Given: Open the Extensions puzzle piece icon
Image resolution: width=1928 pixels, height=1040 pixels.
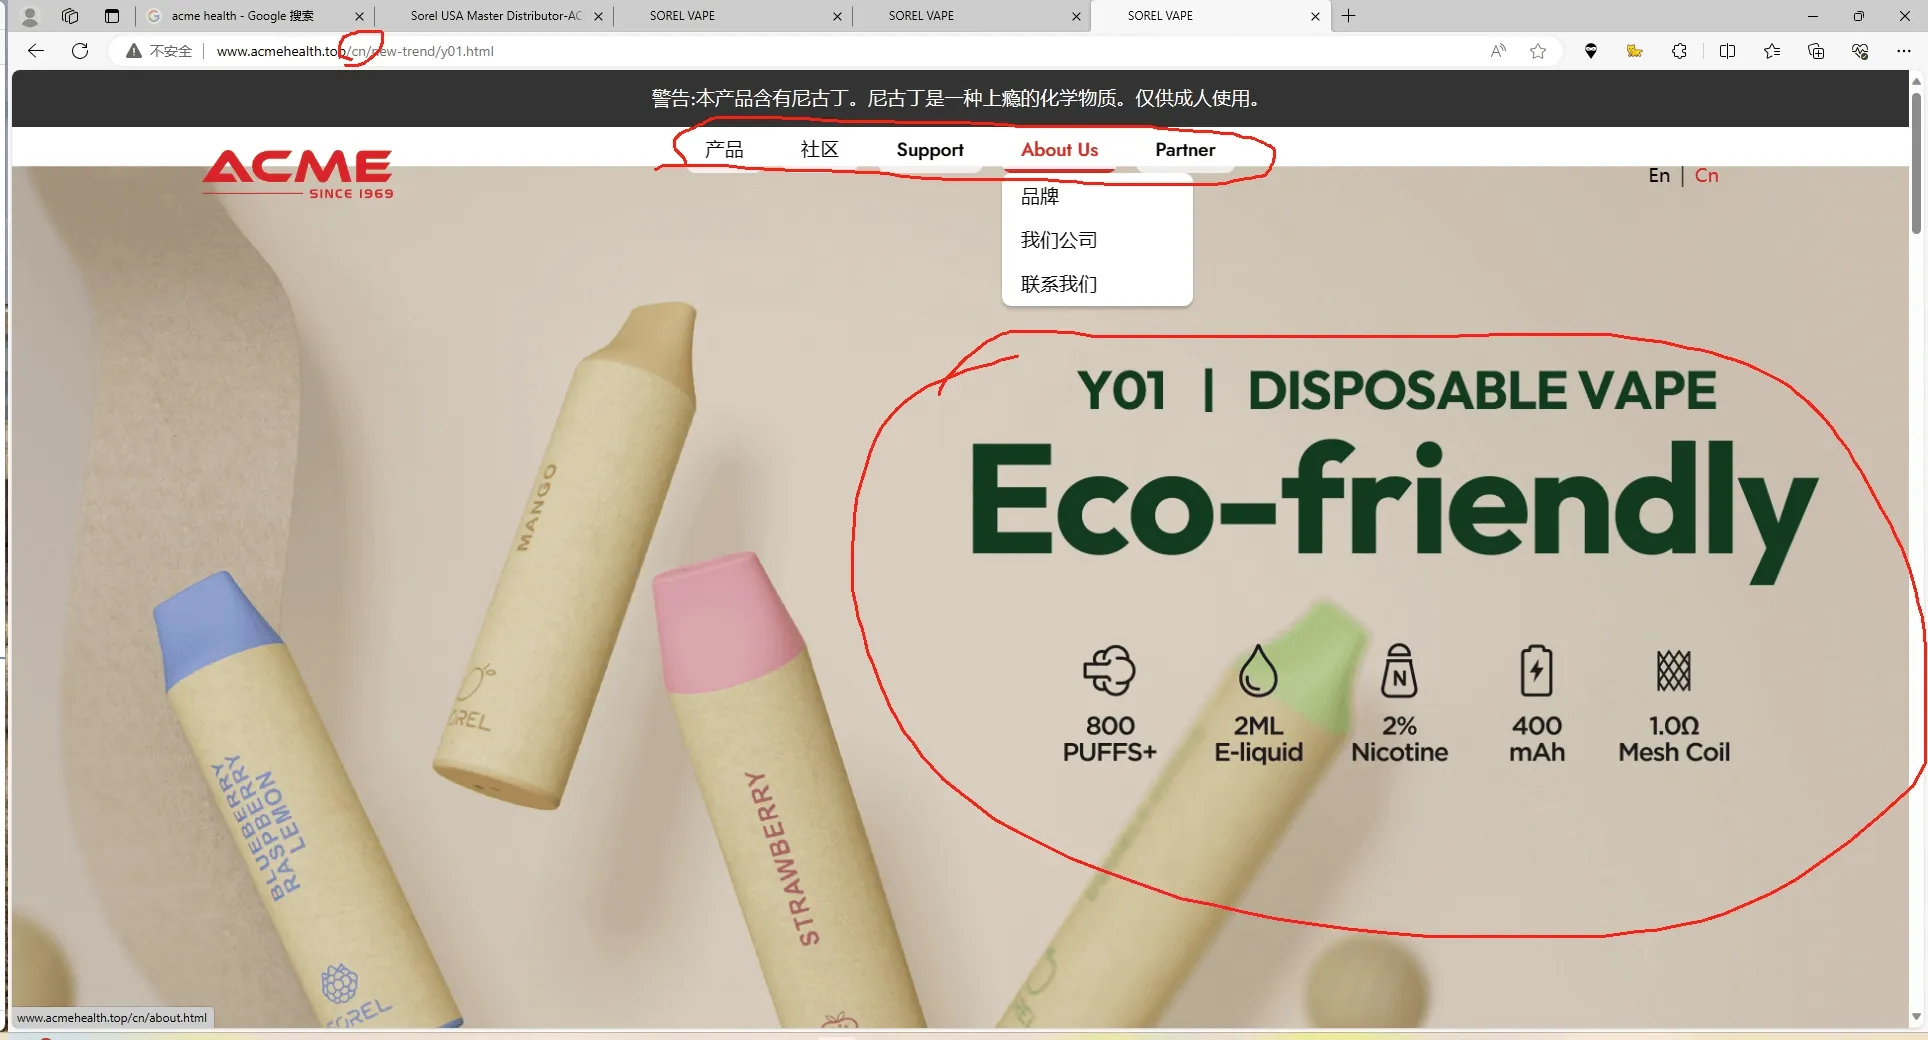Looking at the screenshot, I should (x=1679, y=51).
